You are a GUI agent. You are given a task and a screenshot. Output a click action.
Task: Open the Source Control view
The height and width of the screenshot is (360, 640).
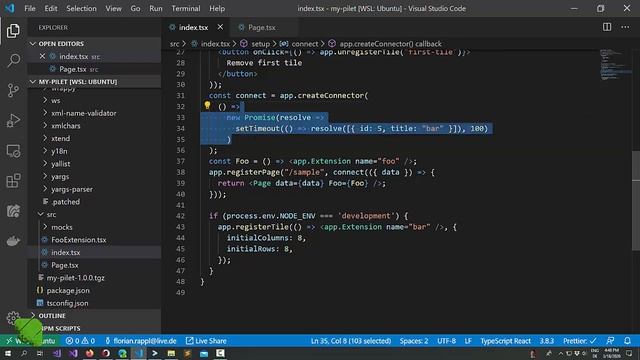click(x=13, y=90)
